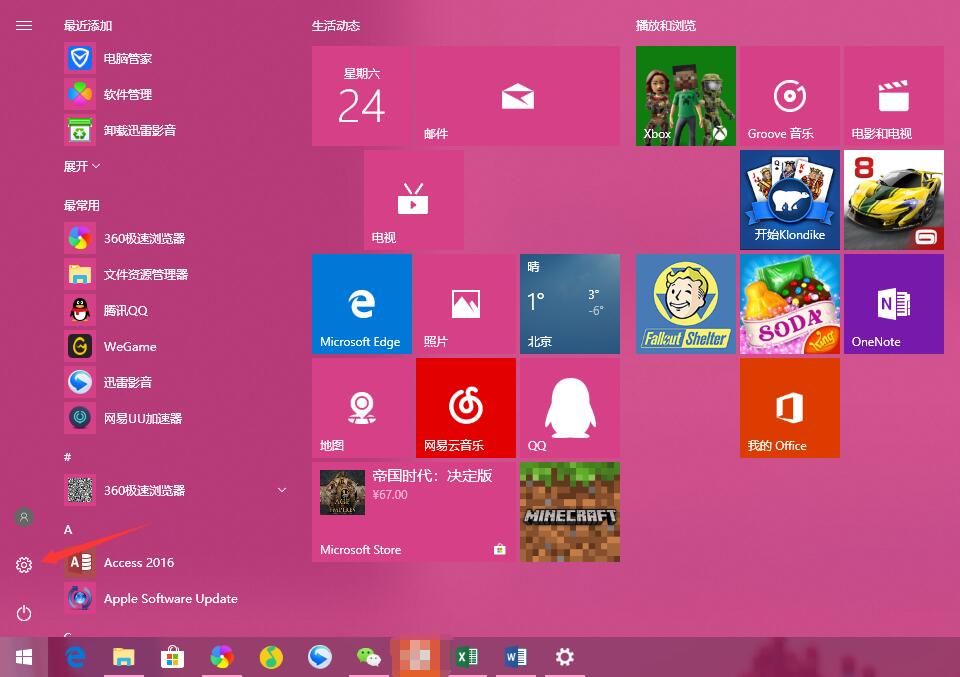
Task: Click the power button in Start sidebar
Action: [23, 613]
